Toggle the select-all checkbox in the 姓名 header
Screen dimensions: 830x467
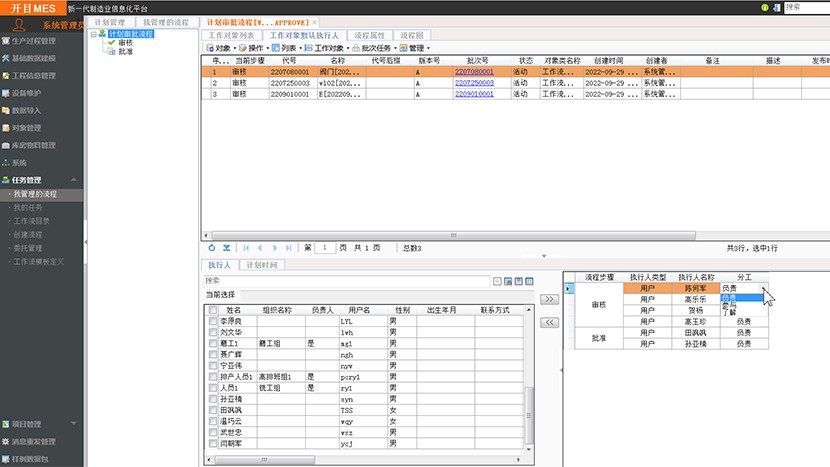pyautogui.click(x=212, y=310)
